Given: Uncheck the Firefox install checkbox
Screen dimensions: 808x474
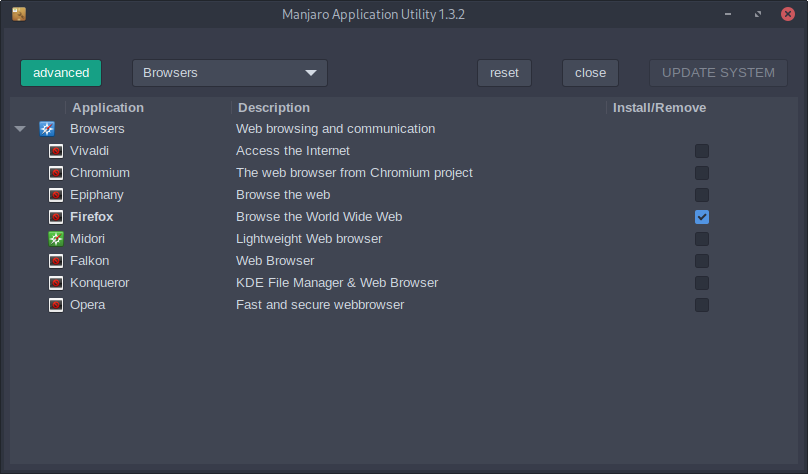Looking at the screenshot, I should point(701,217).
